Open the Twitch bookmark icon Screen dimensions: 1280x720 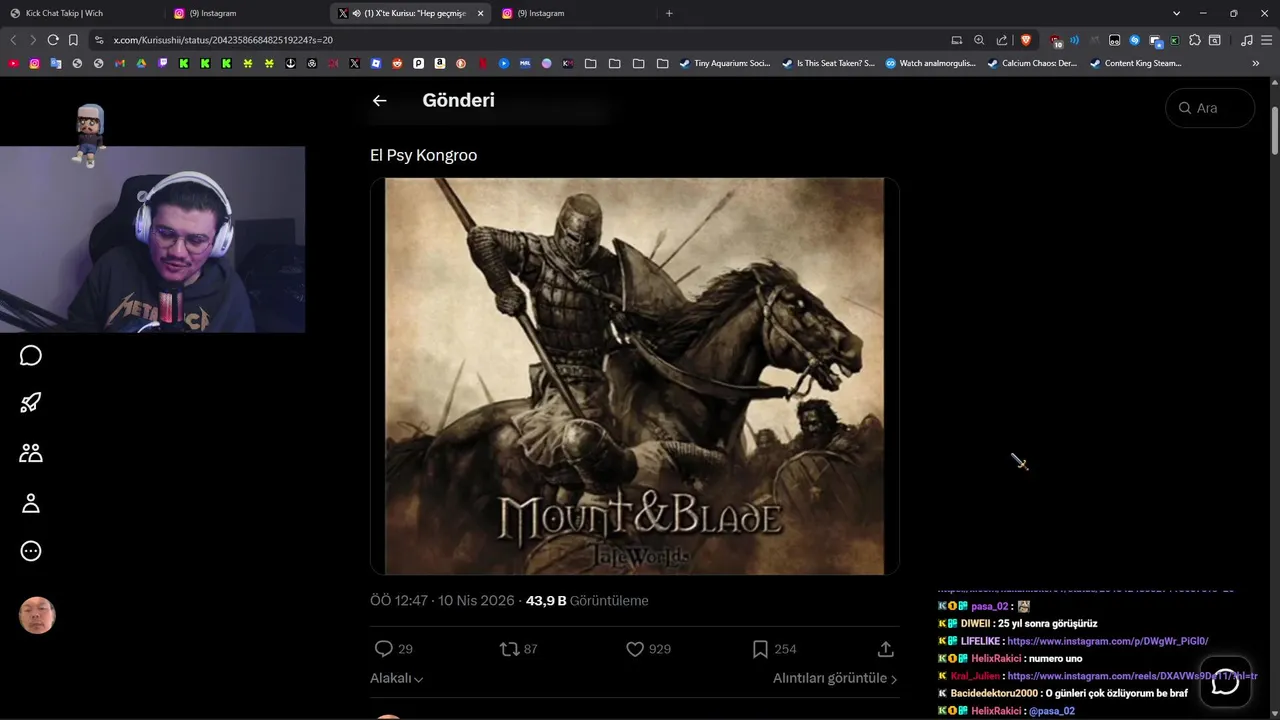point(163,63)
